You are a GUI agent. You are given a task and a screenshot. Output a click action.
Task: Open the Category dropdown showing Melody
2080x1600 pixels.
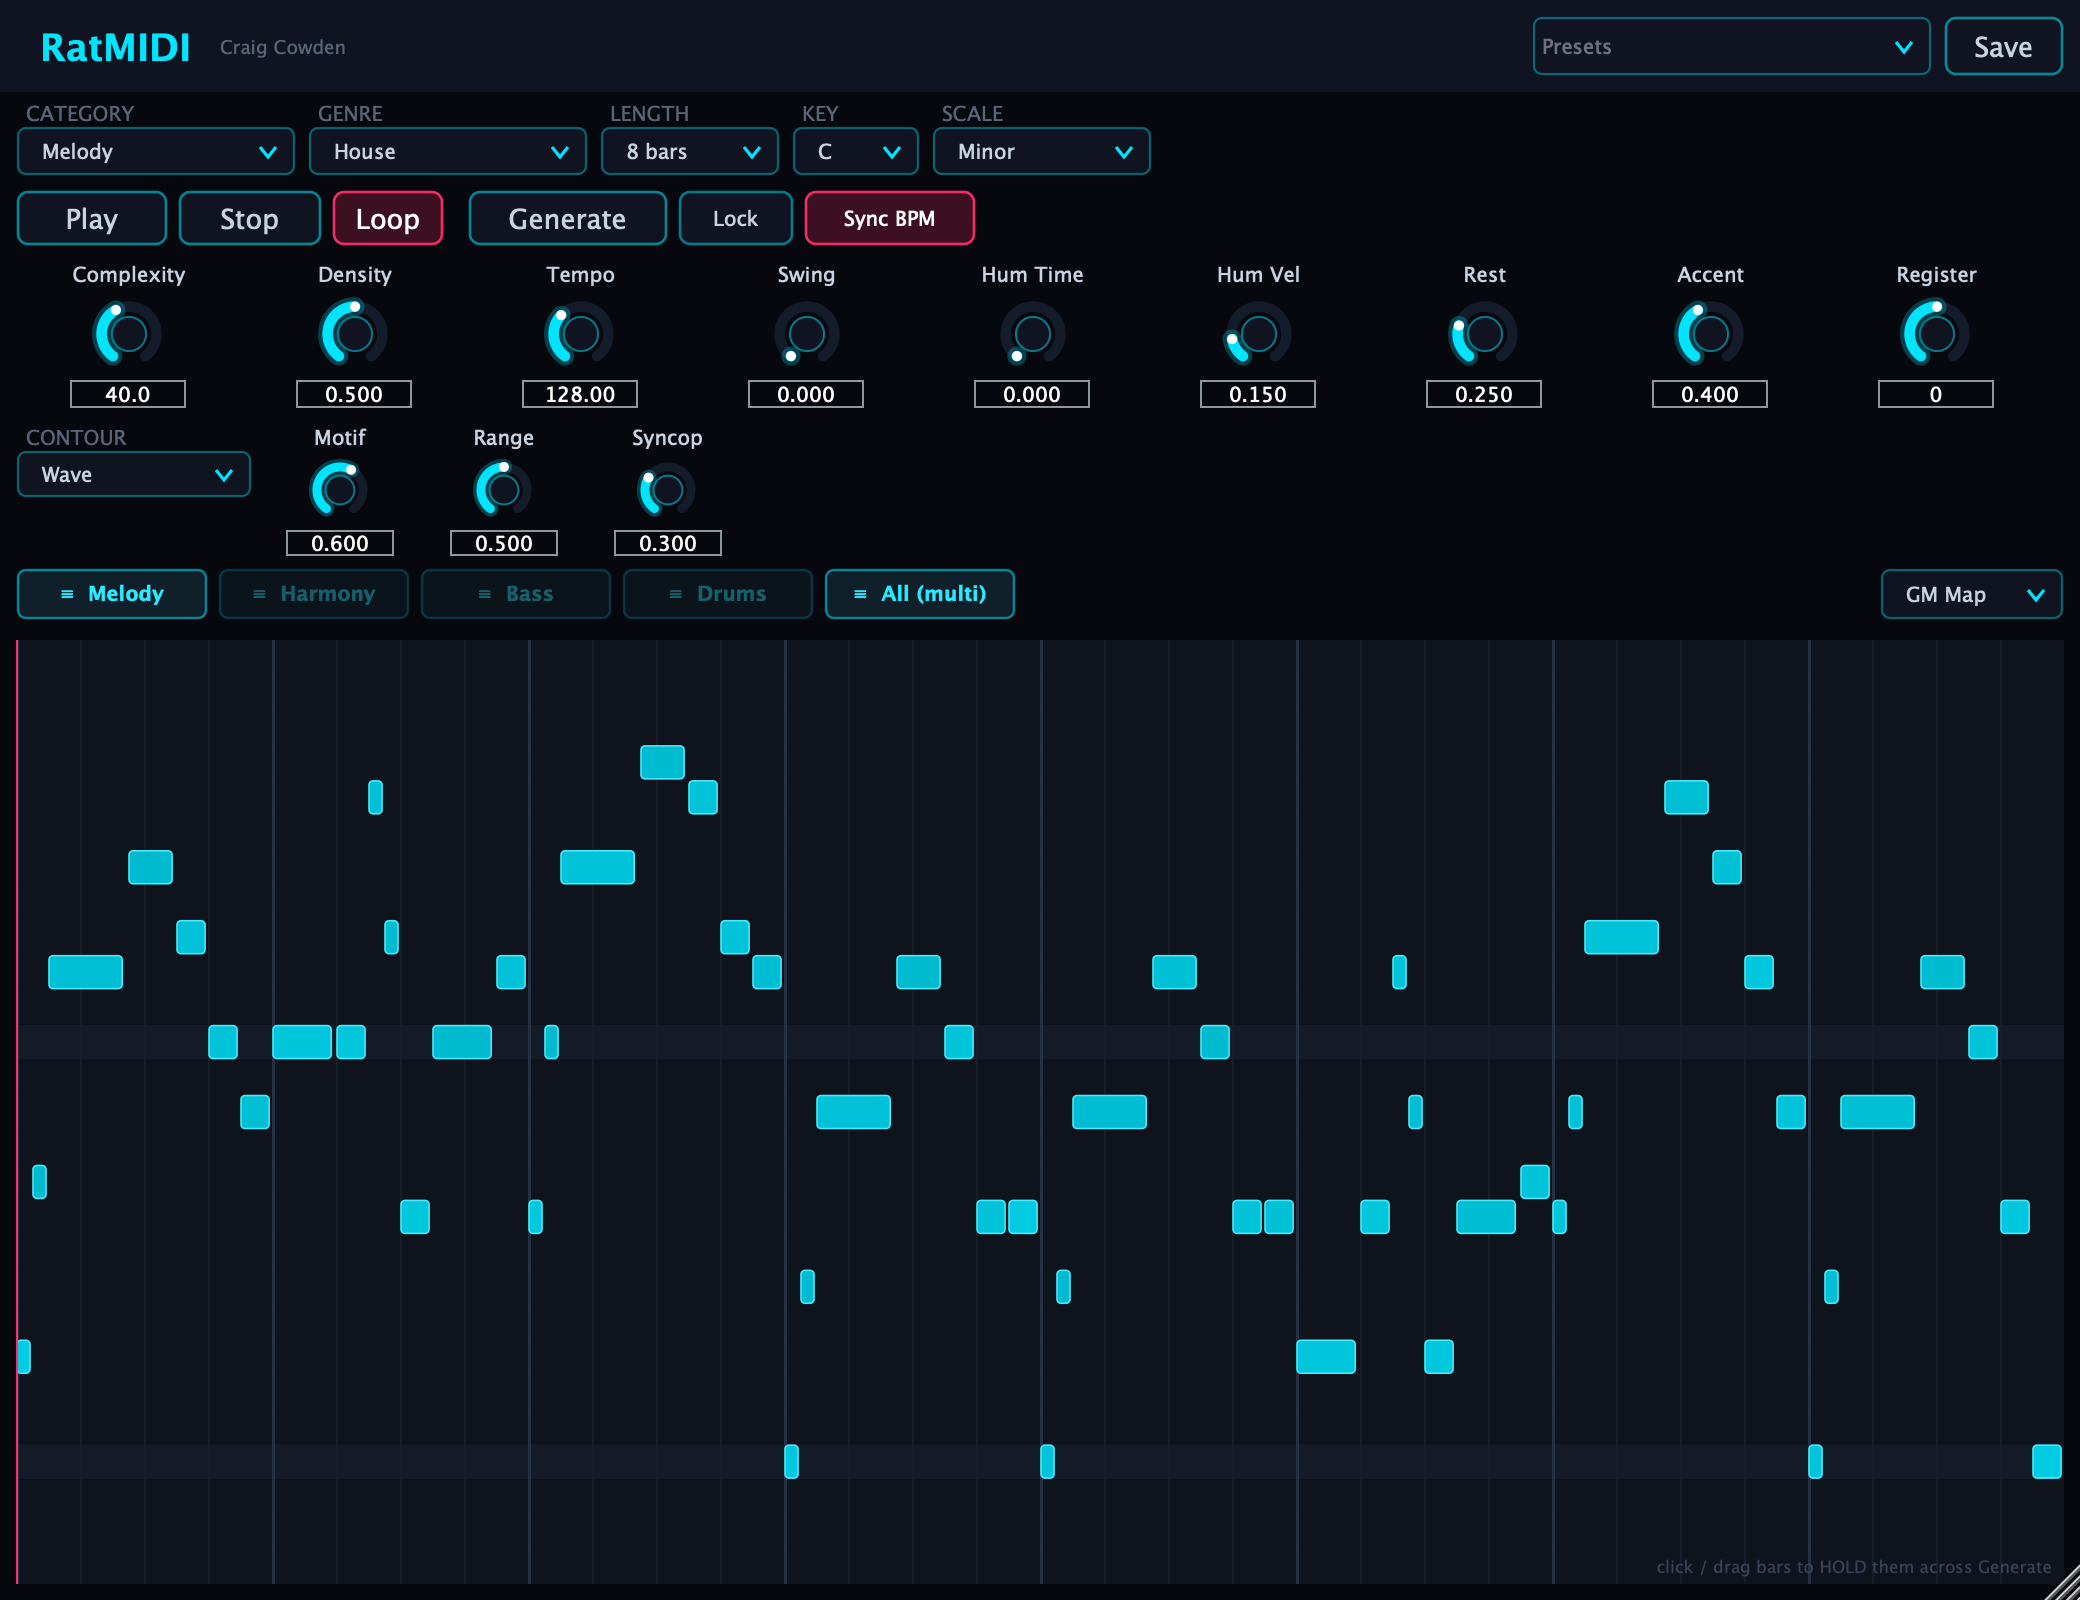156,151
